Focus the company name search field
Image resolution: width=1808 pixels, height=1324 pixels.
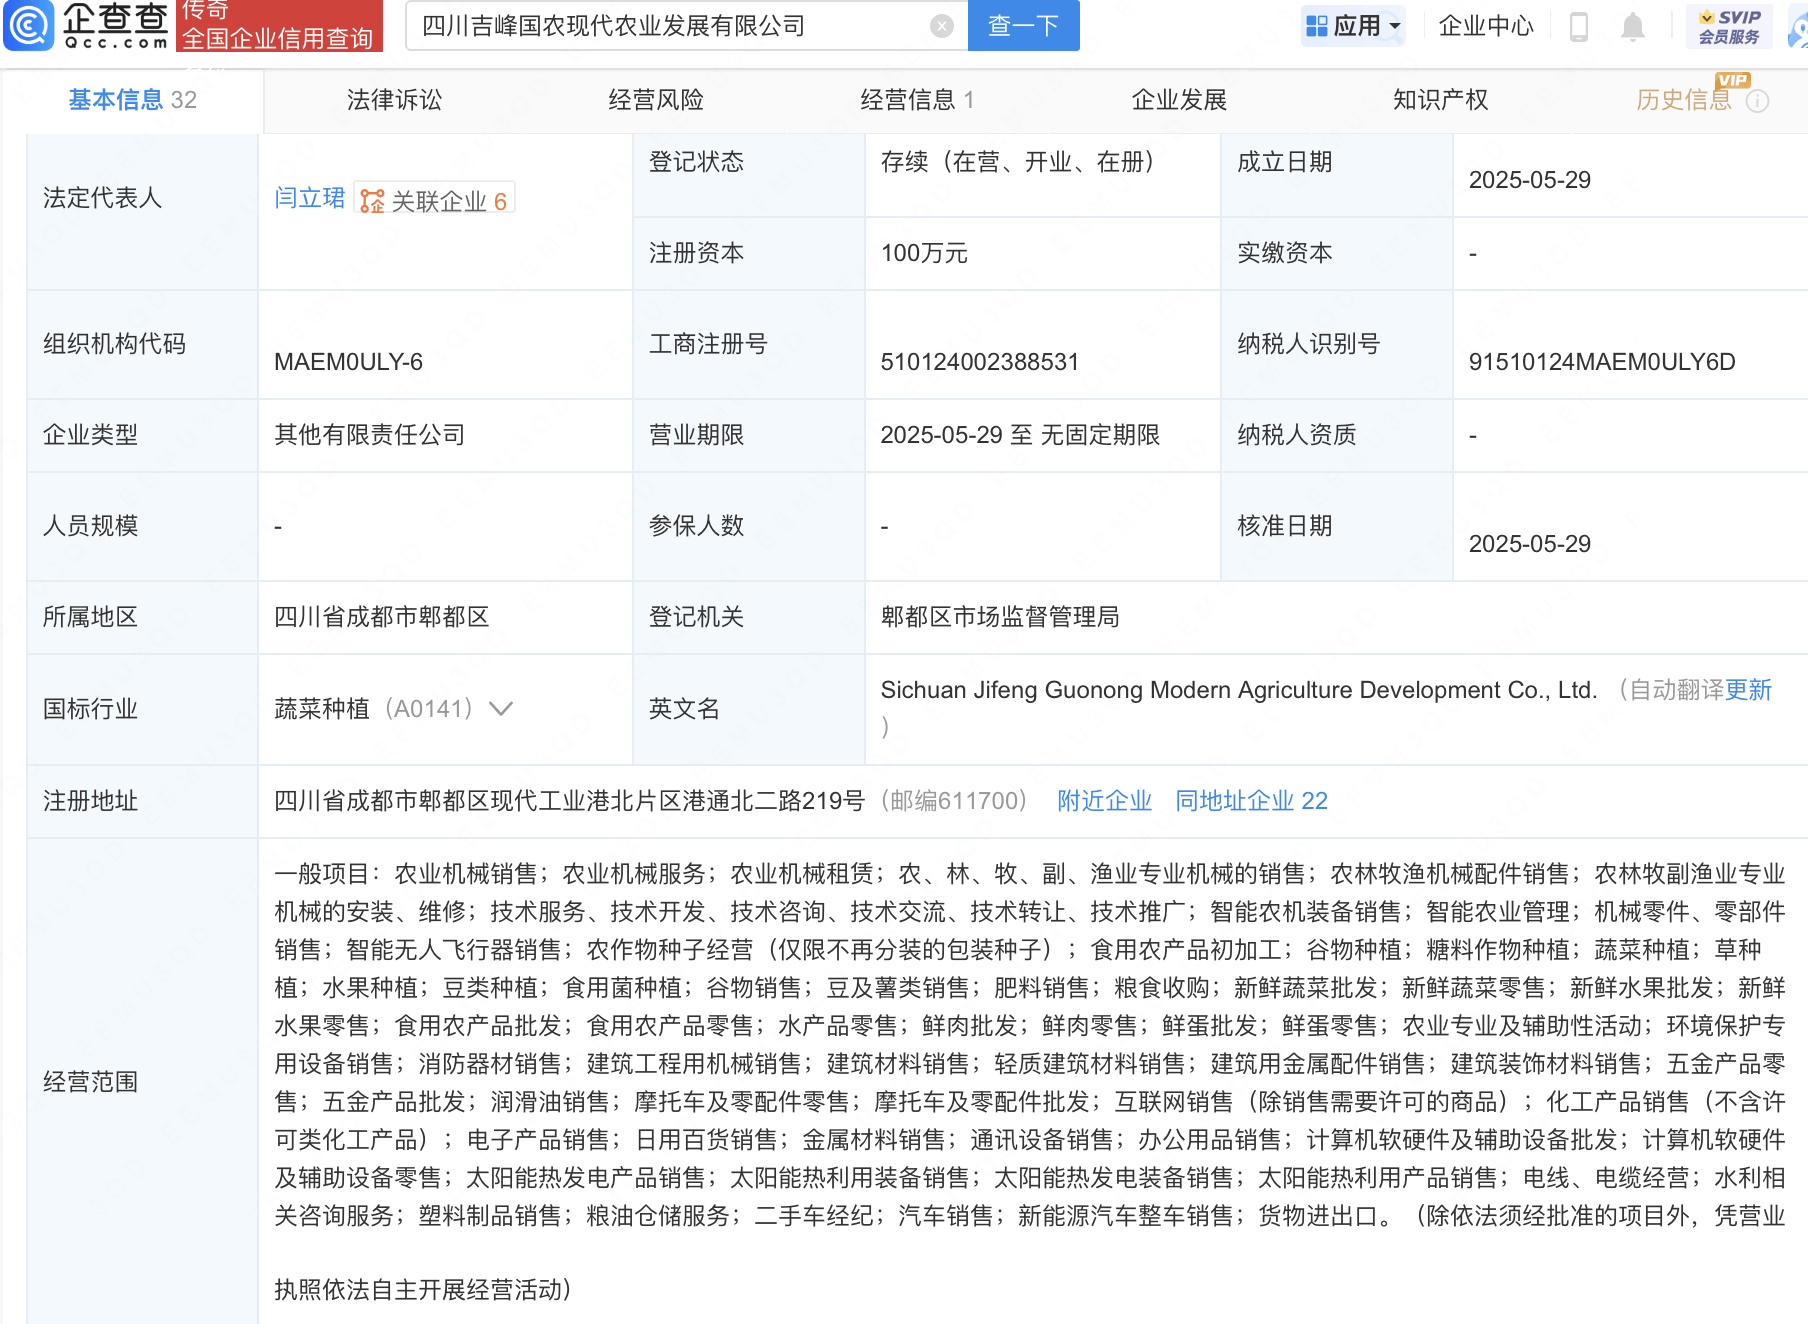click(670, 26)
